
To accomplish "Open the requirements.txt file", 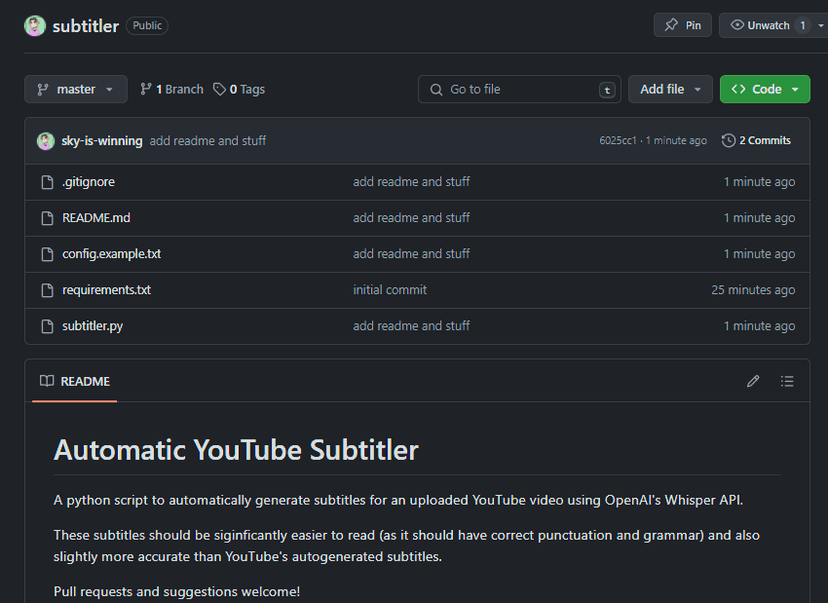I will [106, 290].
